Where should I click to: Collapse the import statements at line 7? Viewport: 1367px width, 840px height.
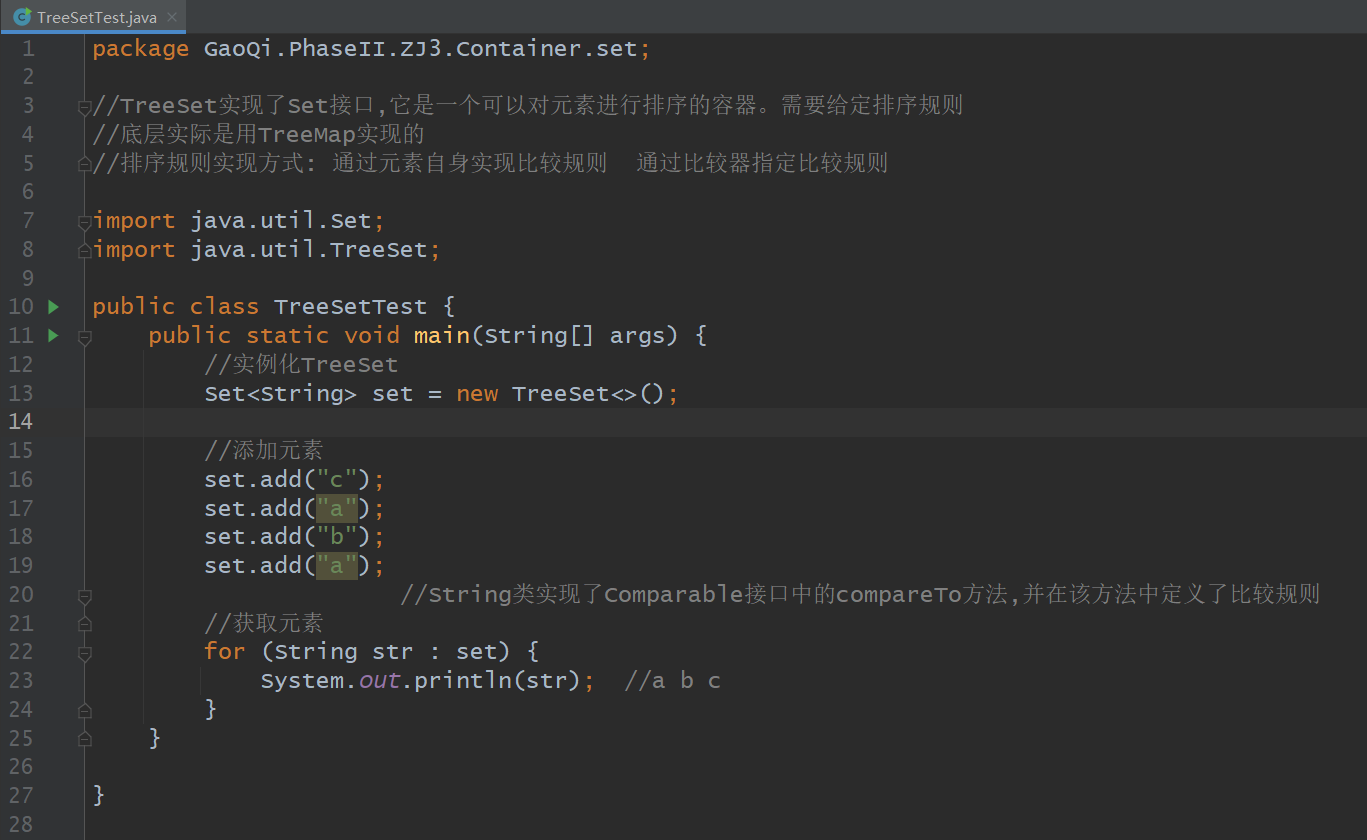pyautogui.click(x=85, y=222)
